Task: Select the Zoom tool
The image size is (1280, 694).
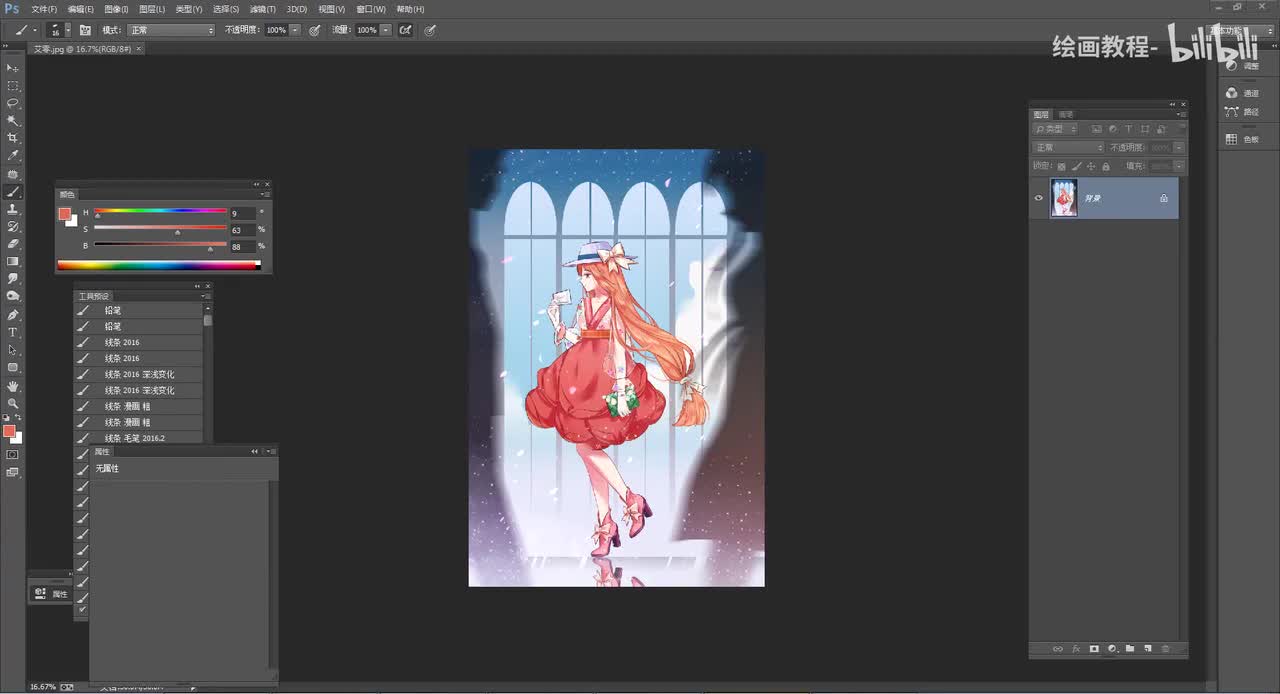Action: click(13, 403)
